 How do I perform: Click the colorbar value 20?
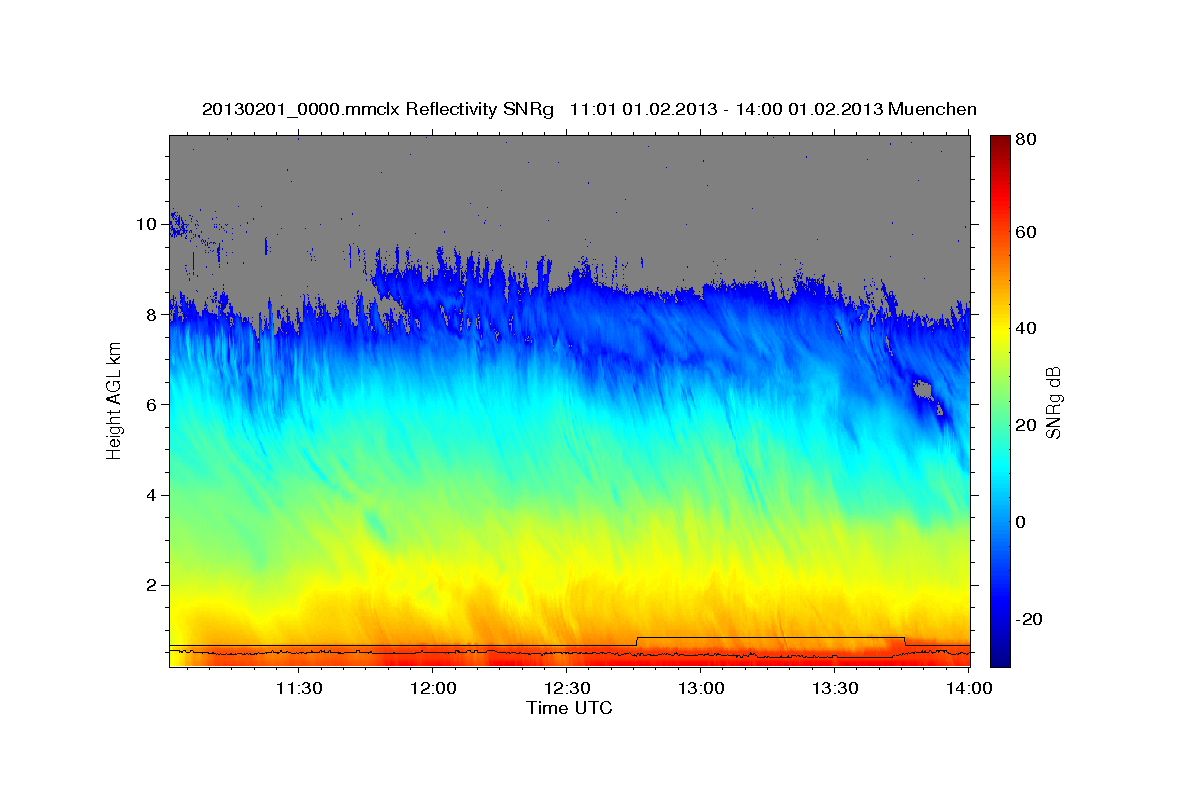click(x=1027, y=426)
